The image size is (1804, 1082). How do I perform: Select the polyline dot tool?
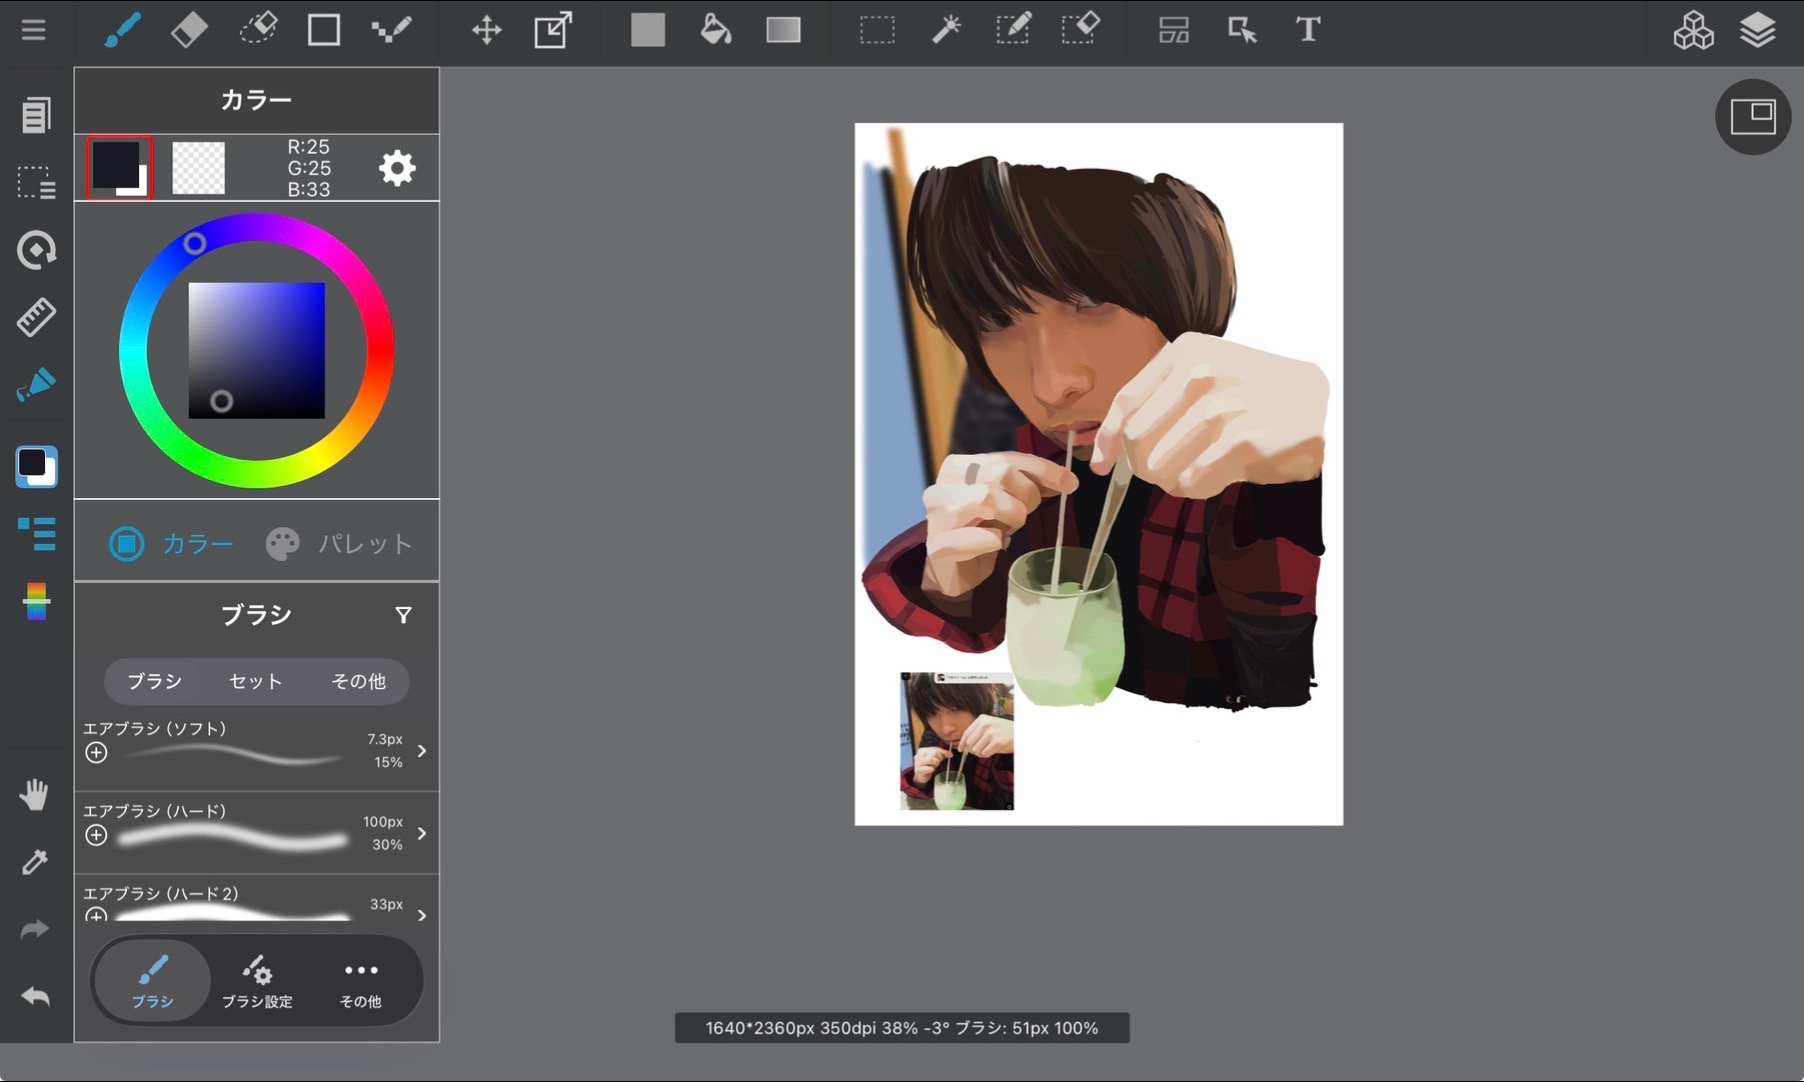(391, 30)
